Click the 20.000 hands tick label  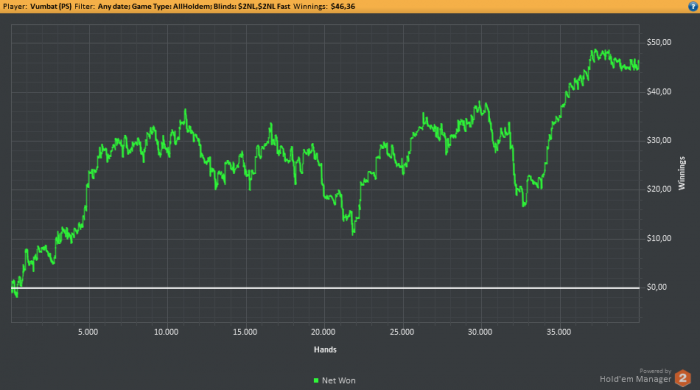point(323,332)
